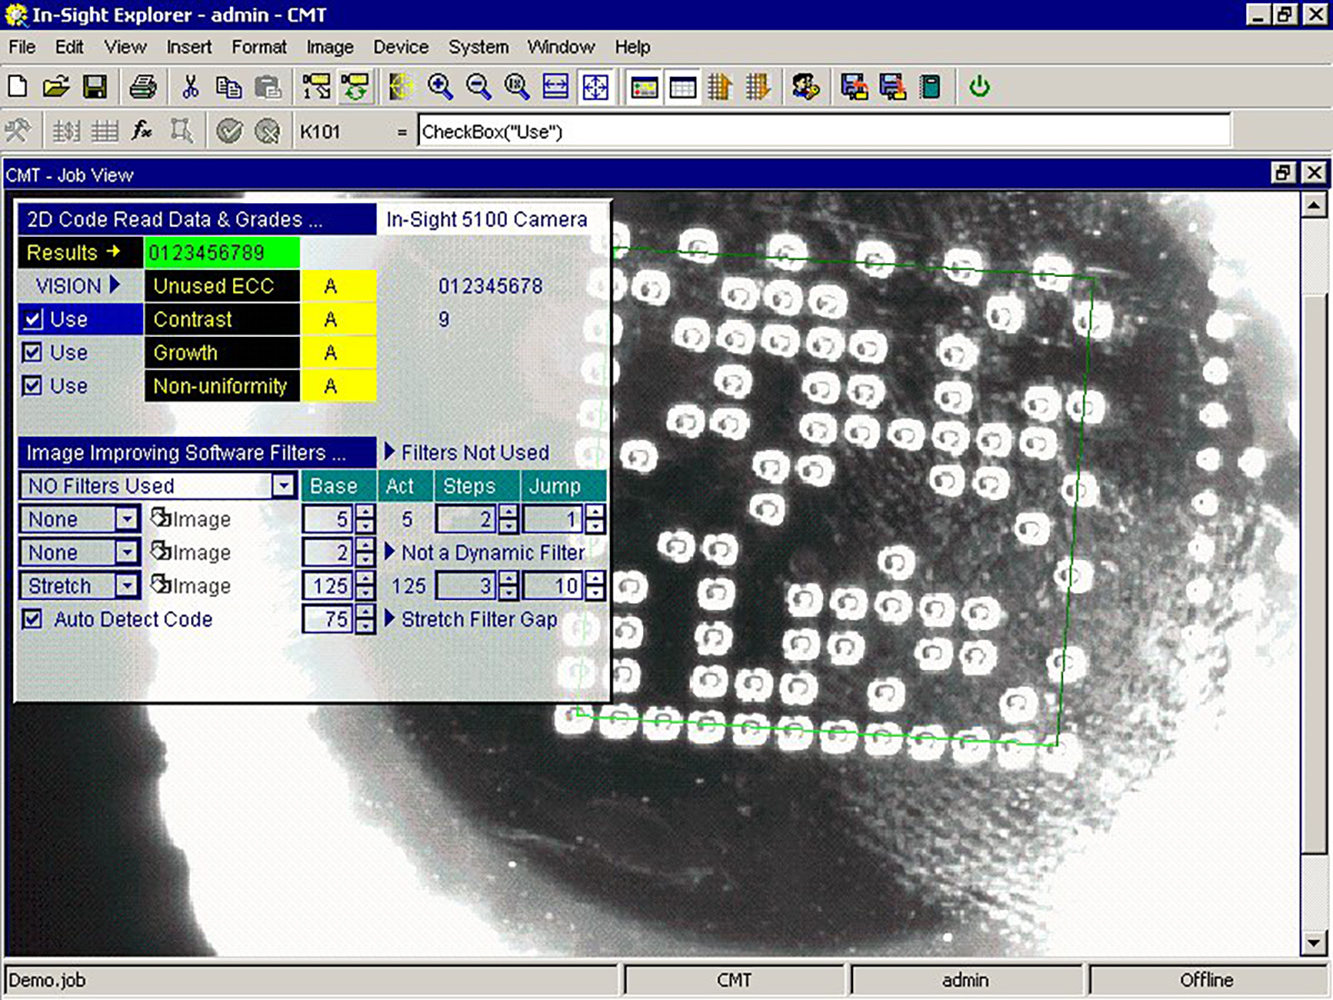
Task: Click Base field showing value 125
Action: 329,586
